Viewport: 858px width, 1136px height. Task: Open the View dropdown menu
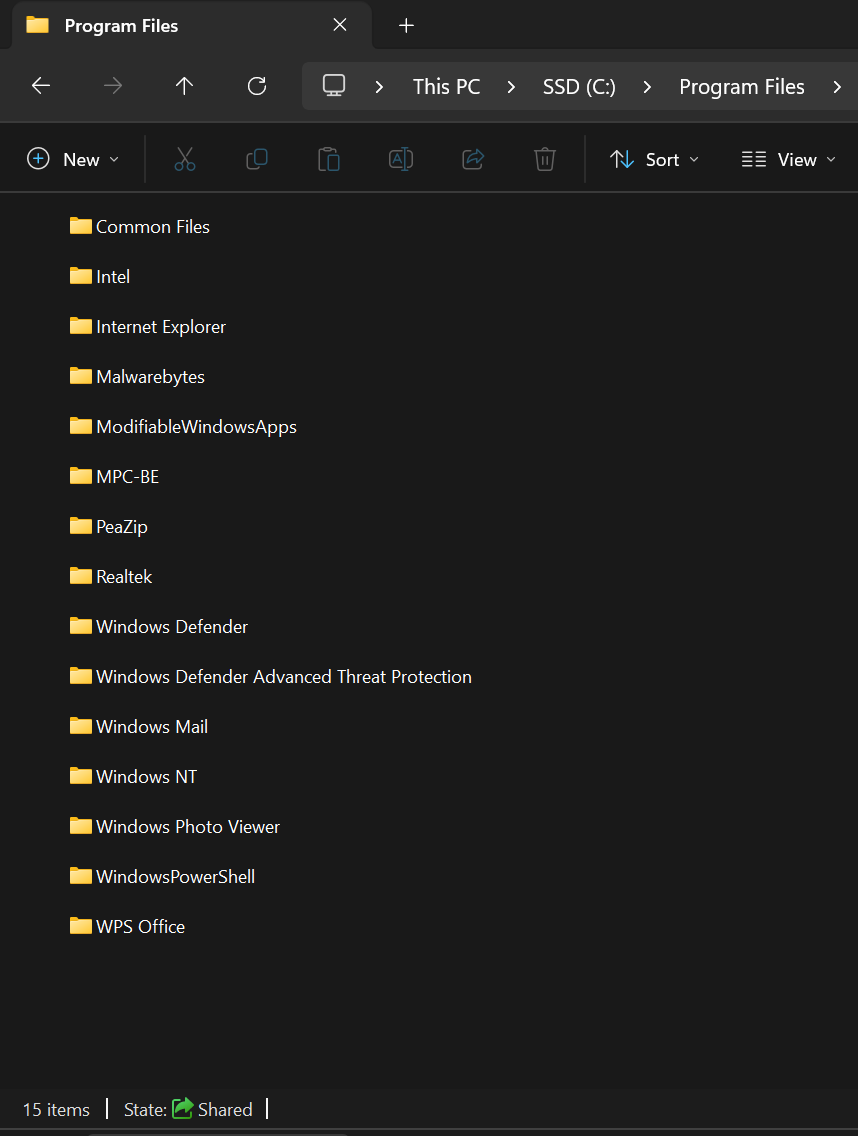788,159
